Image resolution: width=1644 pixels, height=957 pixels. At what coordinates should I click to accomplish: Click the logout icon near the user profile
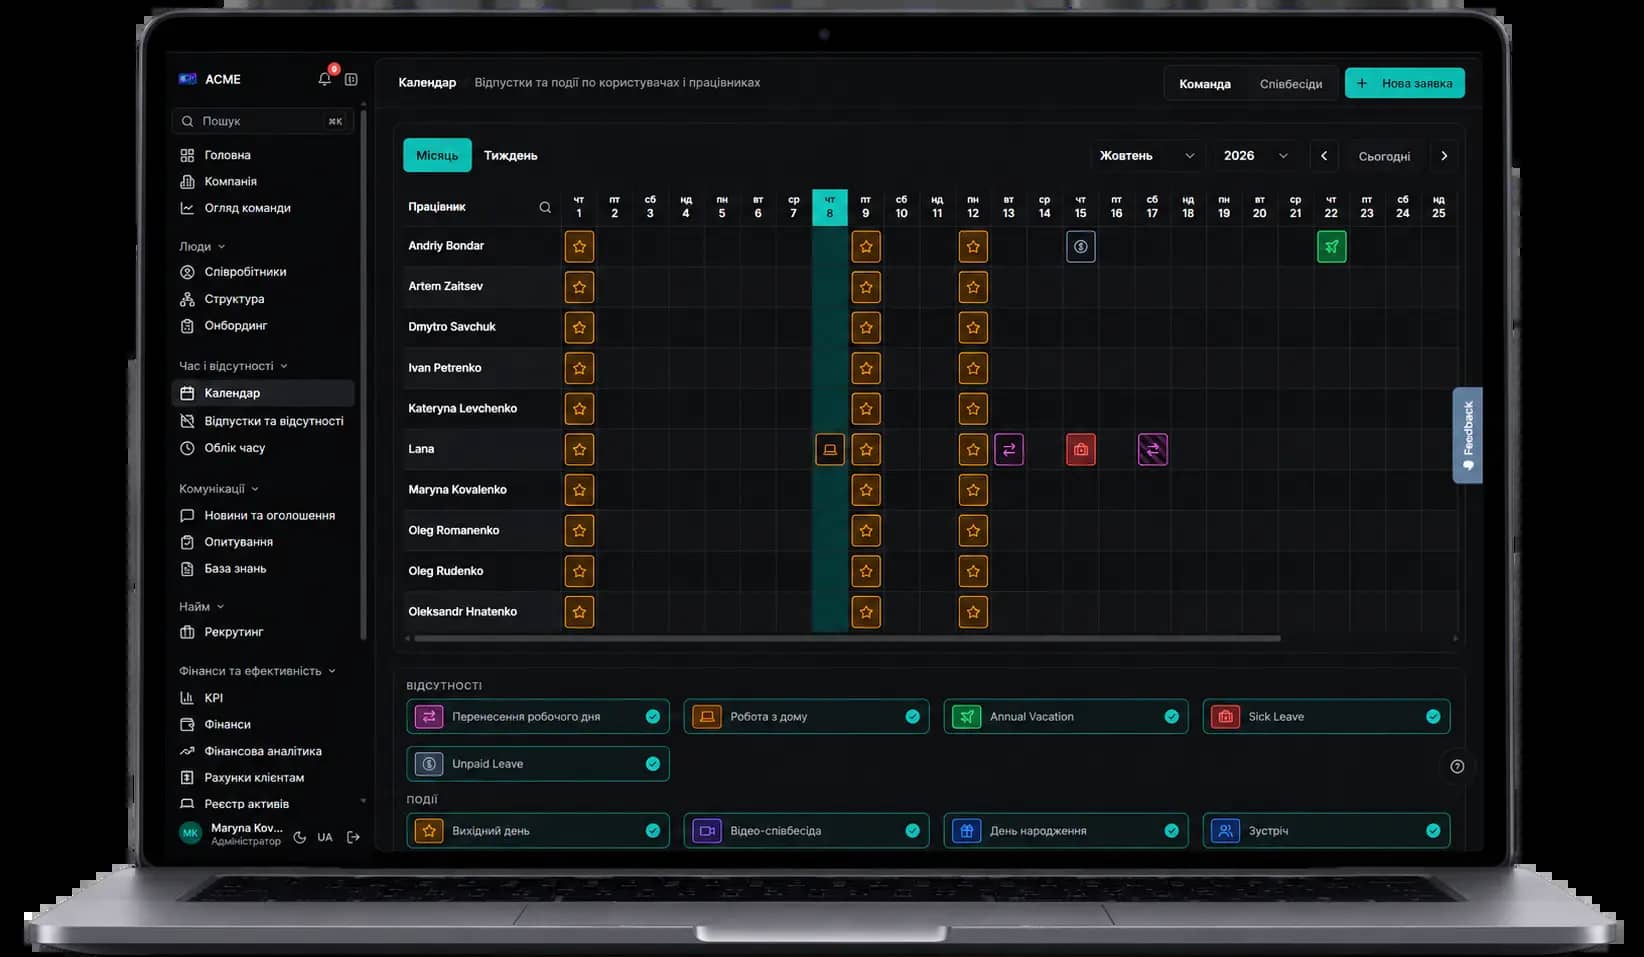pyautogui.click(x=353, y=837)
